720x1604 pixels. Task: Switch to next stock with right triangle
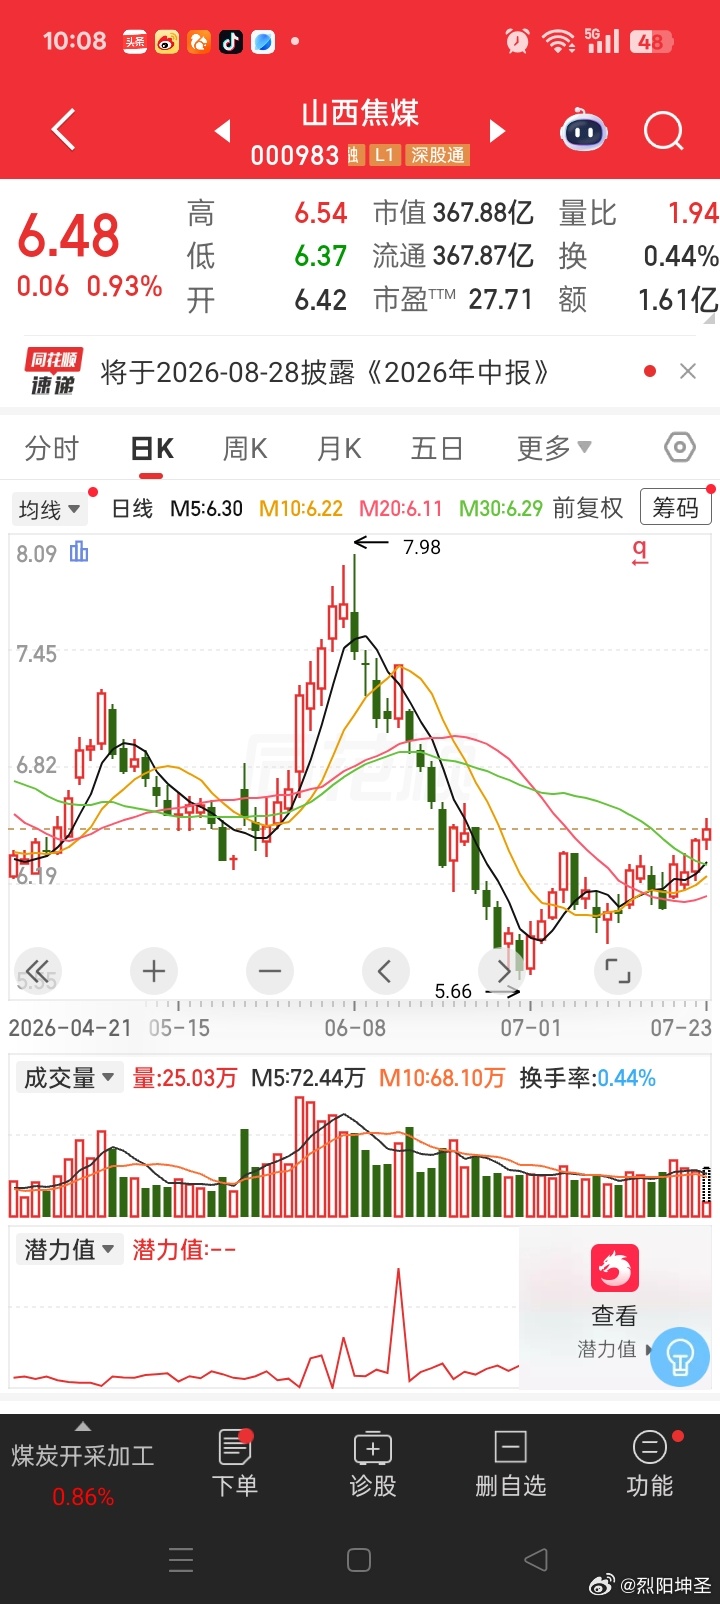[497, 131]
